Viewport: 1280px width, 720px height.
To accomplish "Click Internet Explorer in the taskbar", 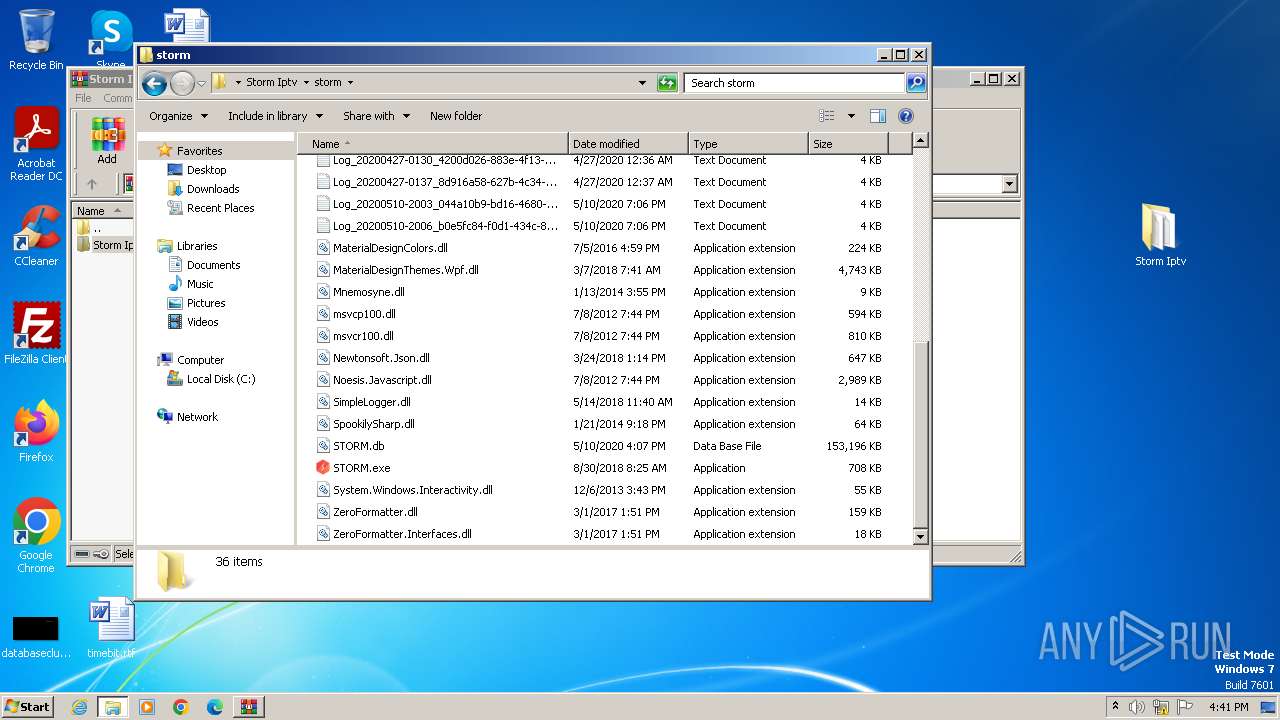I will (79, 707).
